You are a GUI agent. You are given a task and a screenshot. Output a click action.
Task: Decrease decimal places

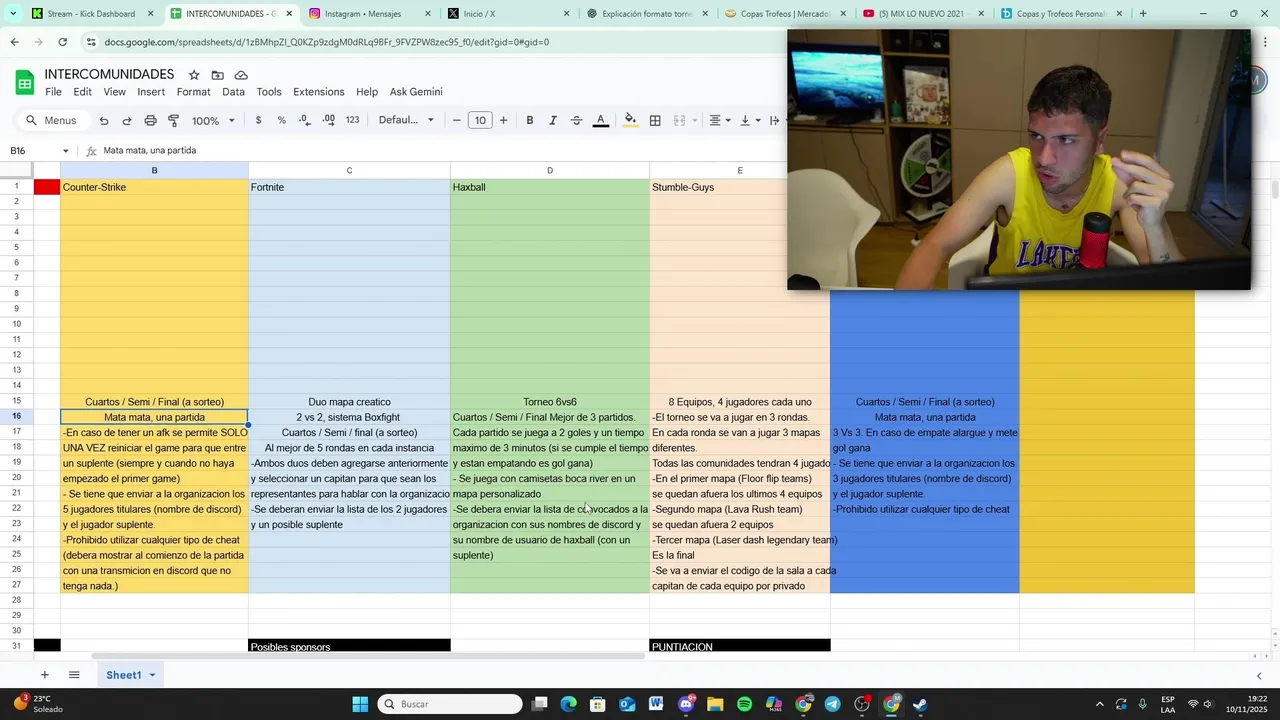(x=305, y=120)
